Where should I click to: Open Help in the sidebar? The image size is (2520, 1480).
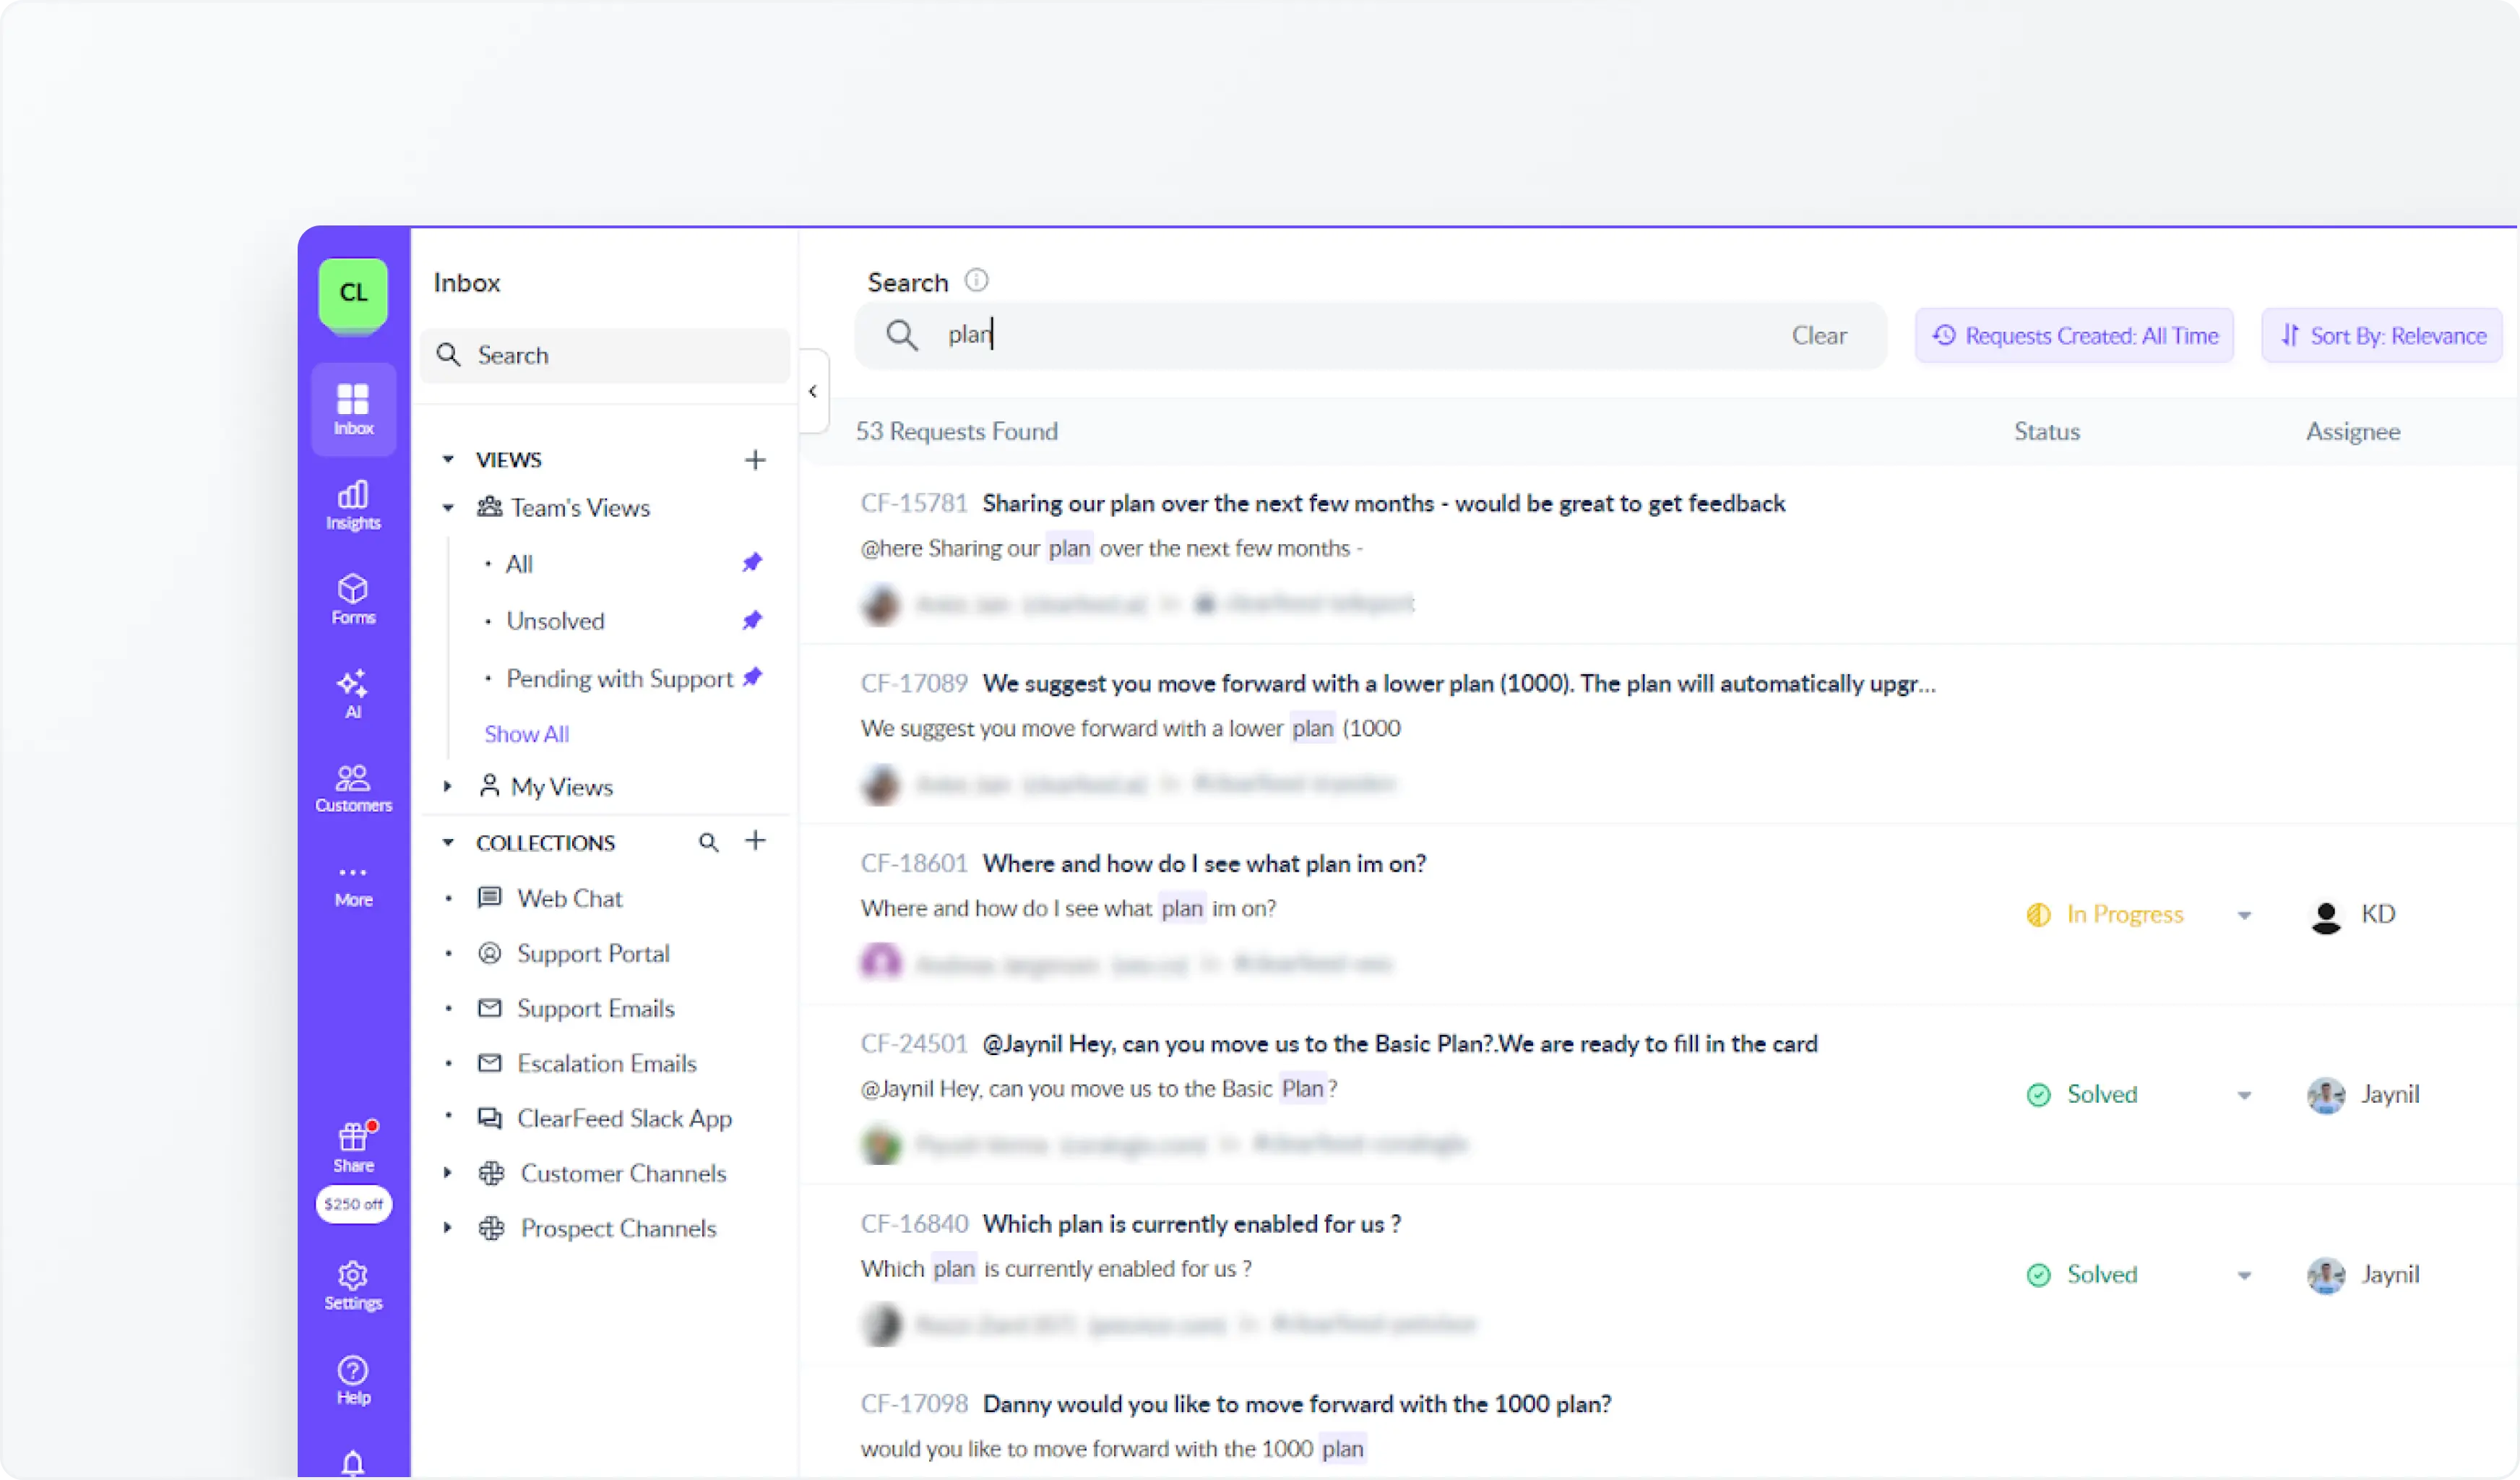tap(353, 1381)
